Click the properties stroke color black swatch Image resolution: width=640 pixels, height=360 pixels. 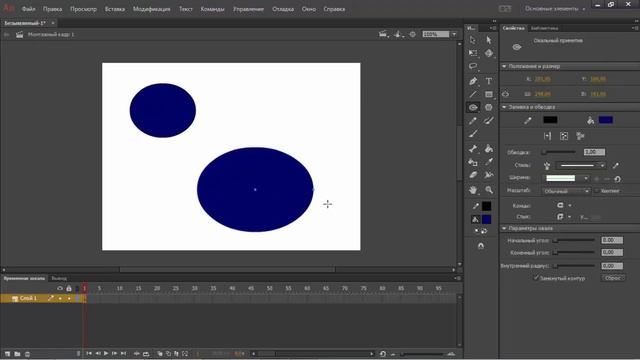pos(550,120)
